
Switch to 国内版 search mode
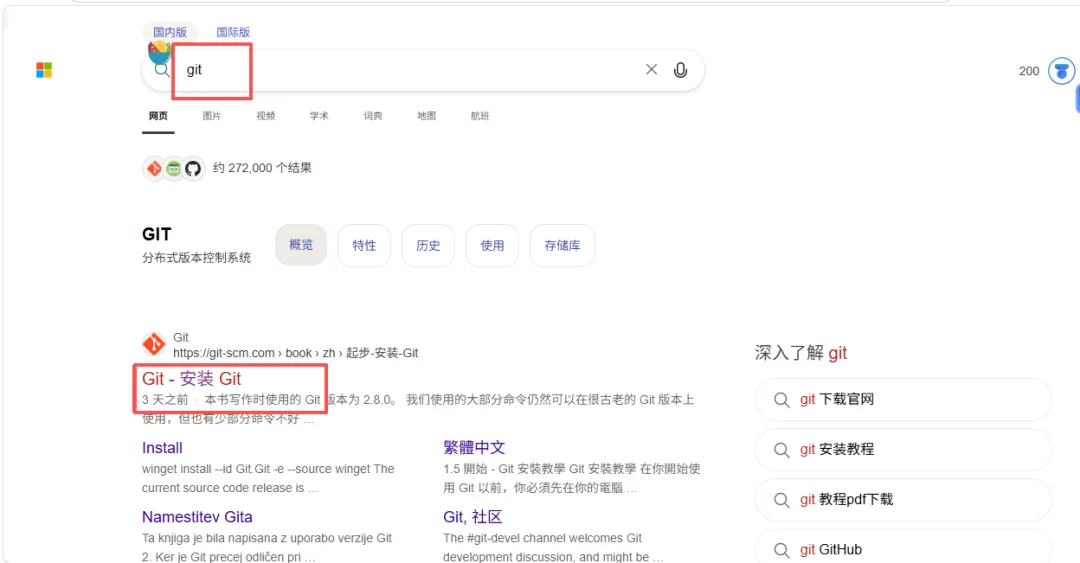170,32
